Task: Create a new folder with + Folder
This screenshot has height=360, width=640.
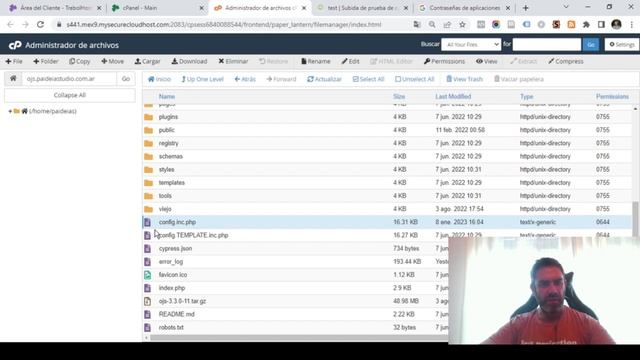Action: point(46,61)
